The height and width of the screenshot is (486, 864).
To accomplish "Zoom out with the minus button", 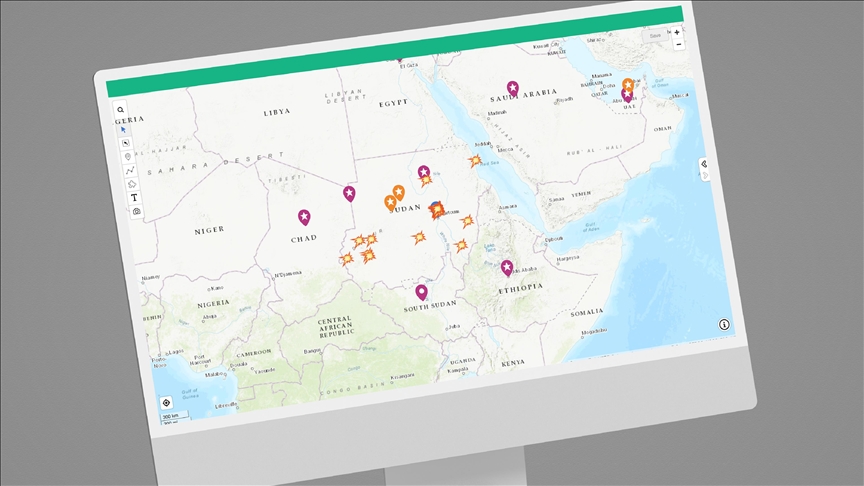I will click(x=678, y=45).
